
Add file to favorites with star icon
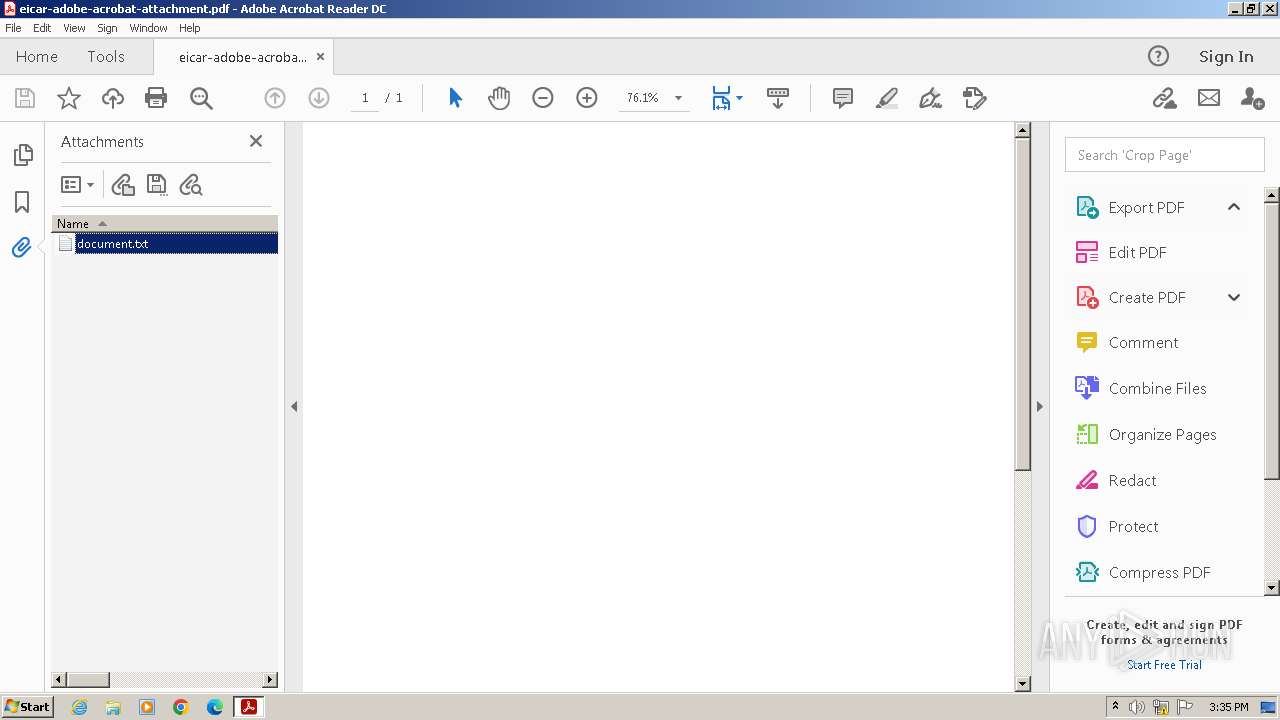click(69, 98)
